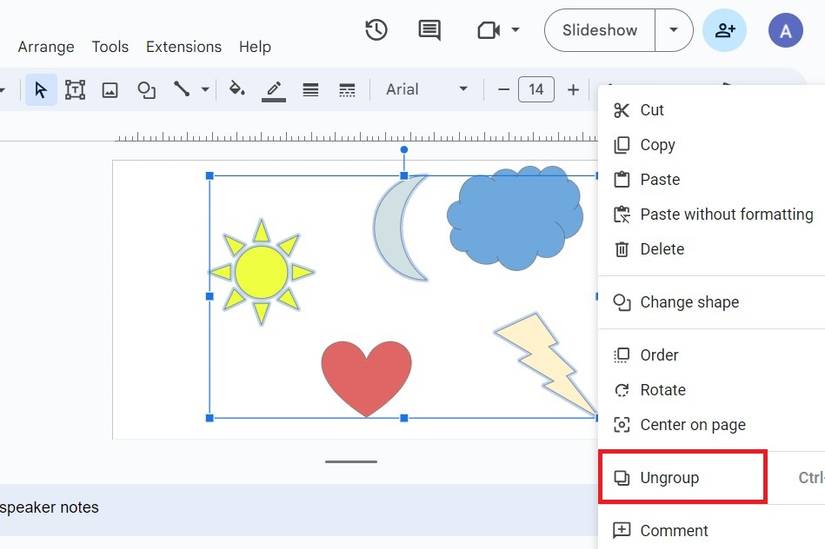Open the Slideshow options dropdown arrow
Screen dimensions: 825x549
673,30
